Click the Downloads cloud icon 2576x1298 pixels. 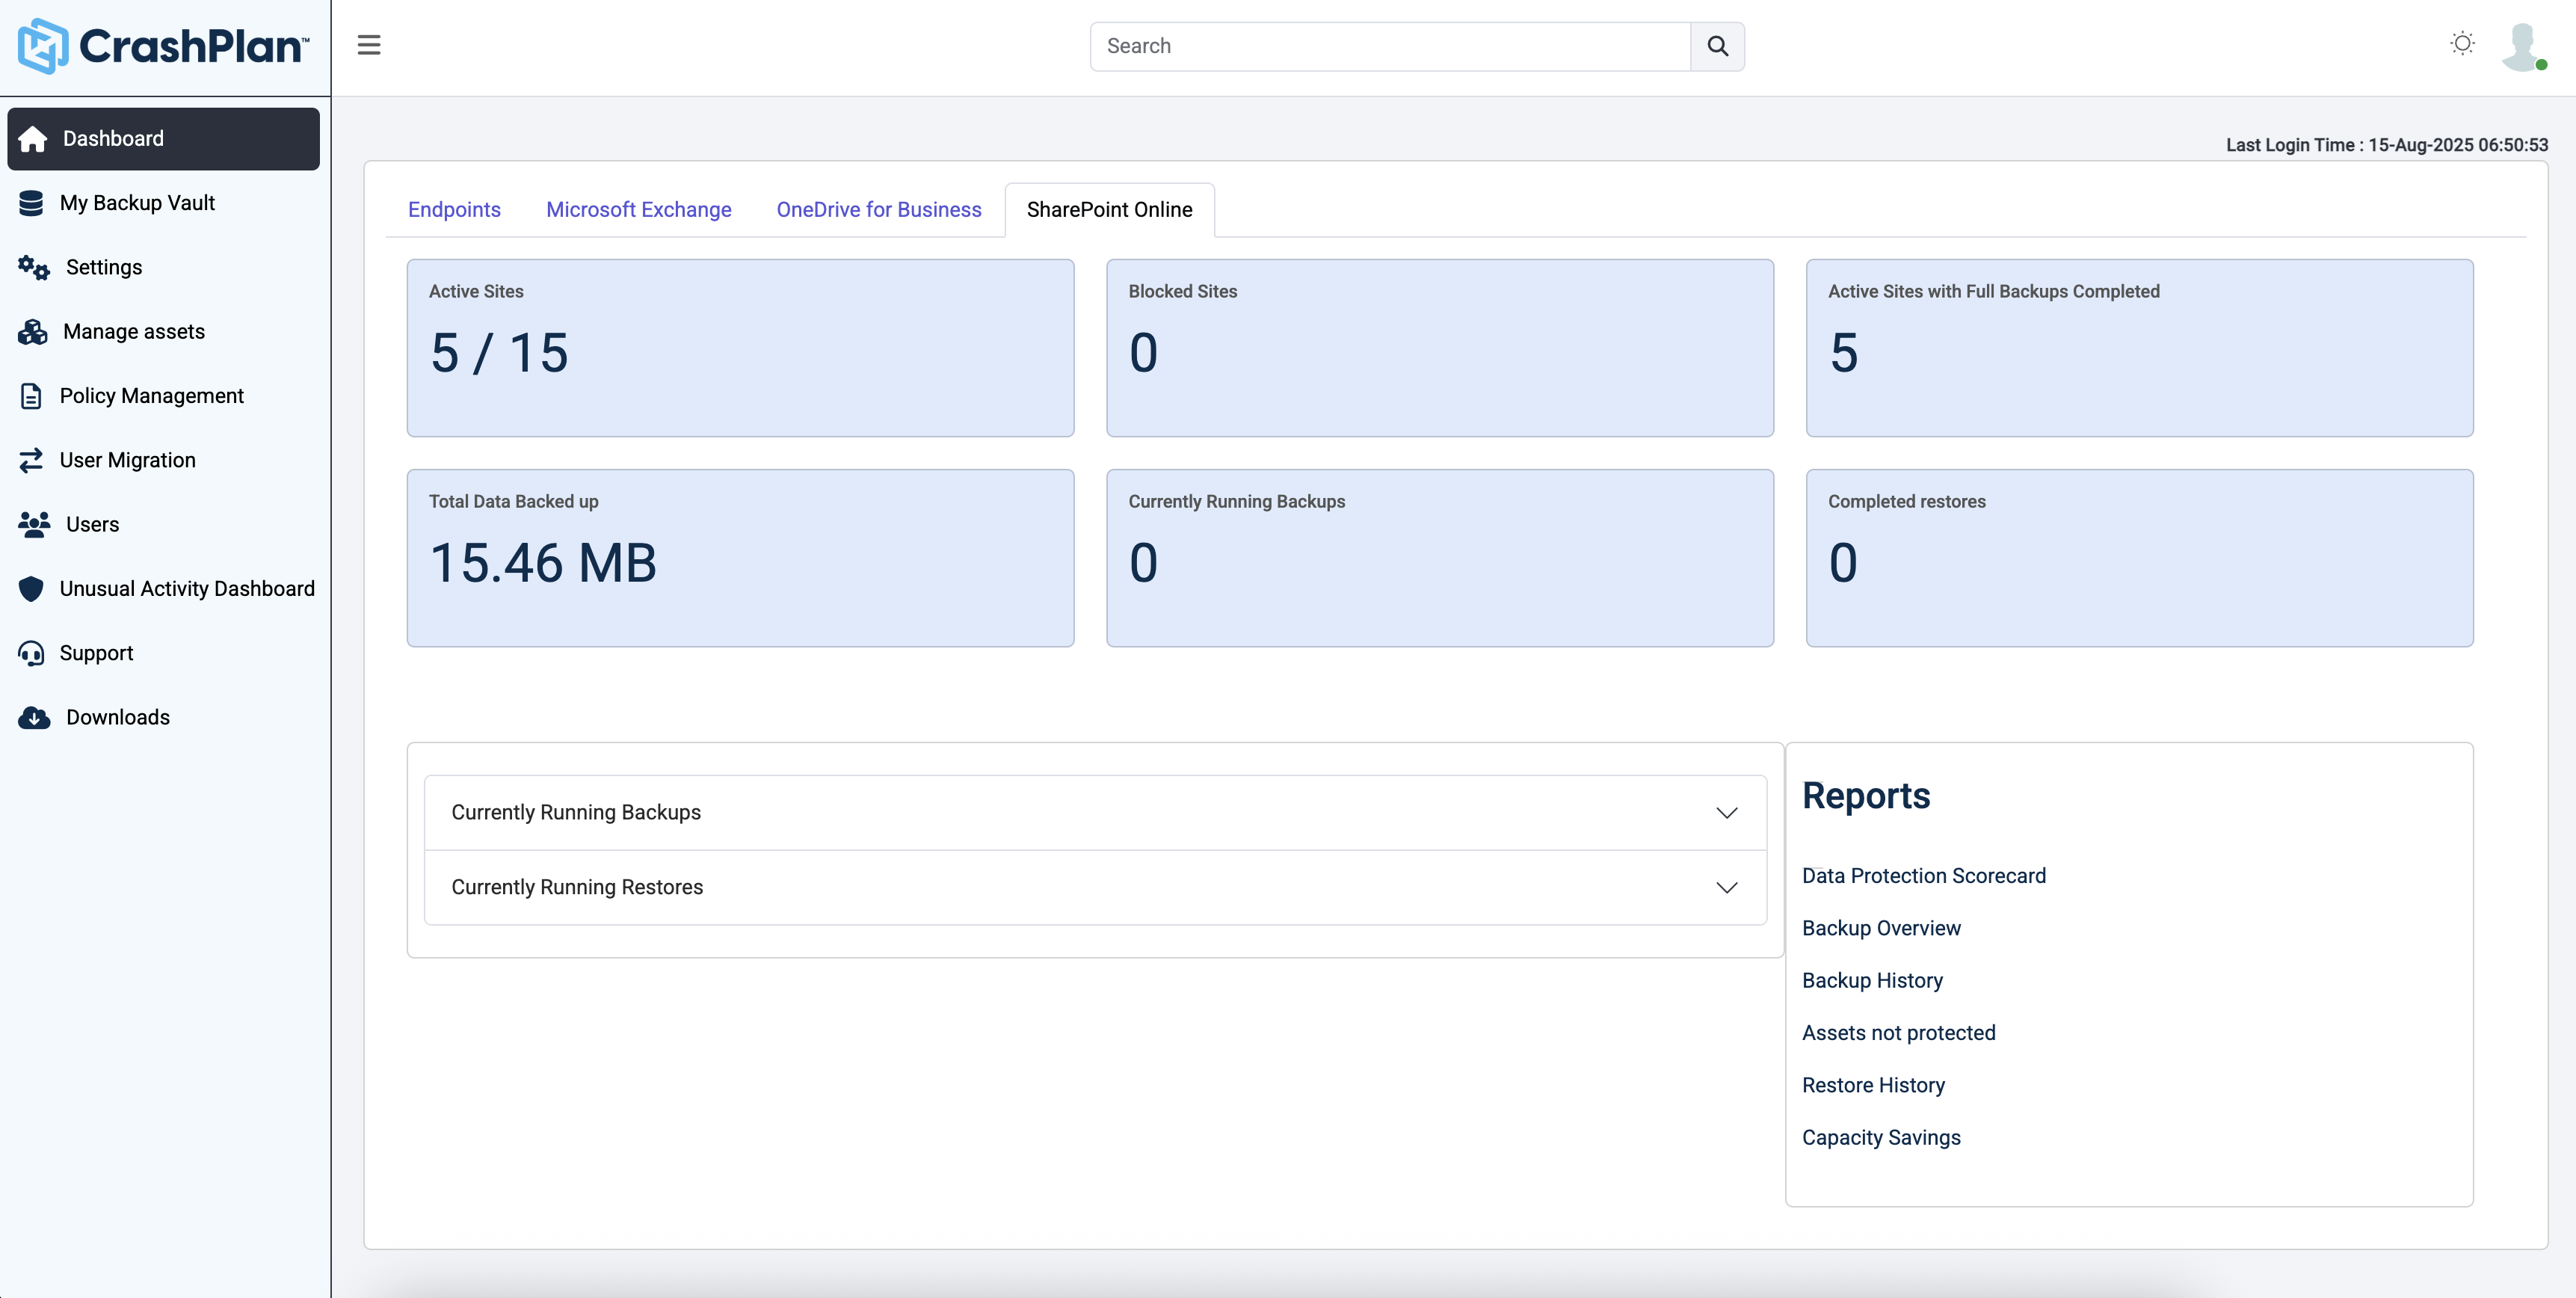[34, 717]
